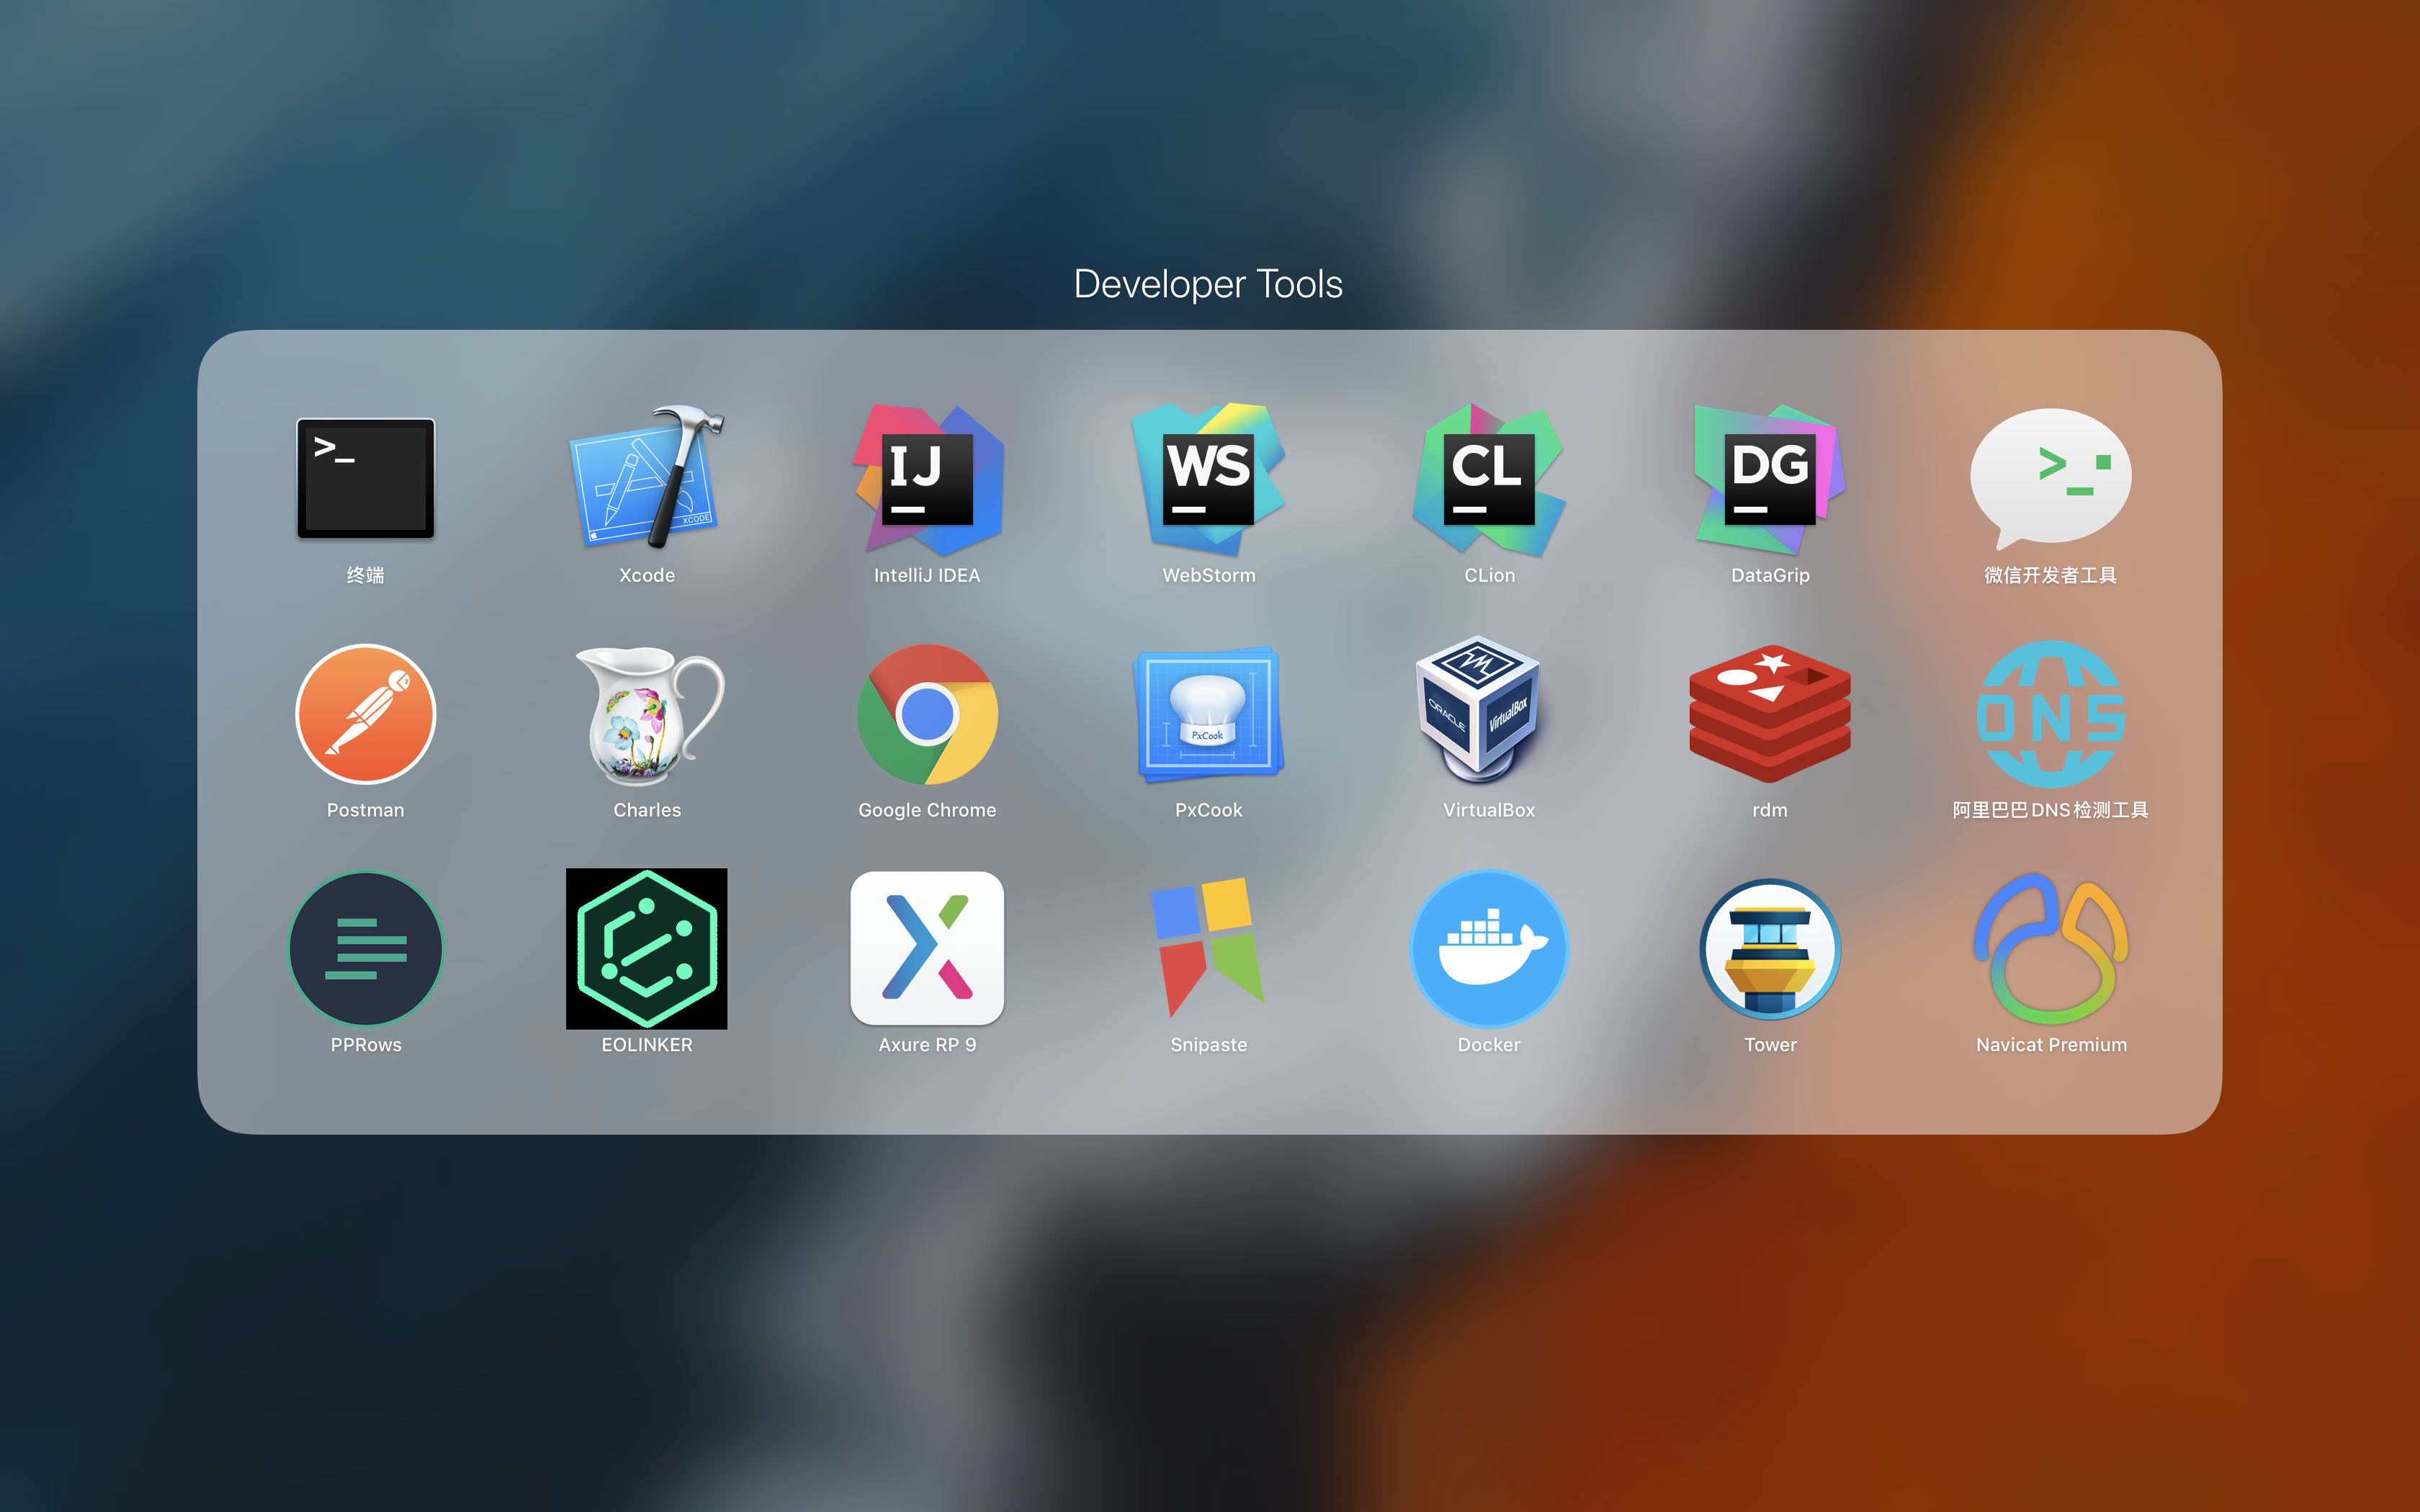Launch WeChat developer tools (微信开发者工具)
The image size is (2420, 1512).
(x=2050, y=479)
